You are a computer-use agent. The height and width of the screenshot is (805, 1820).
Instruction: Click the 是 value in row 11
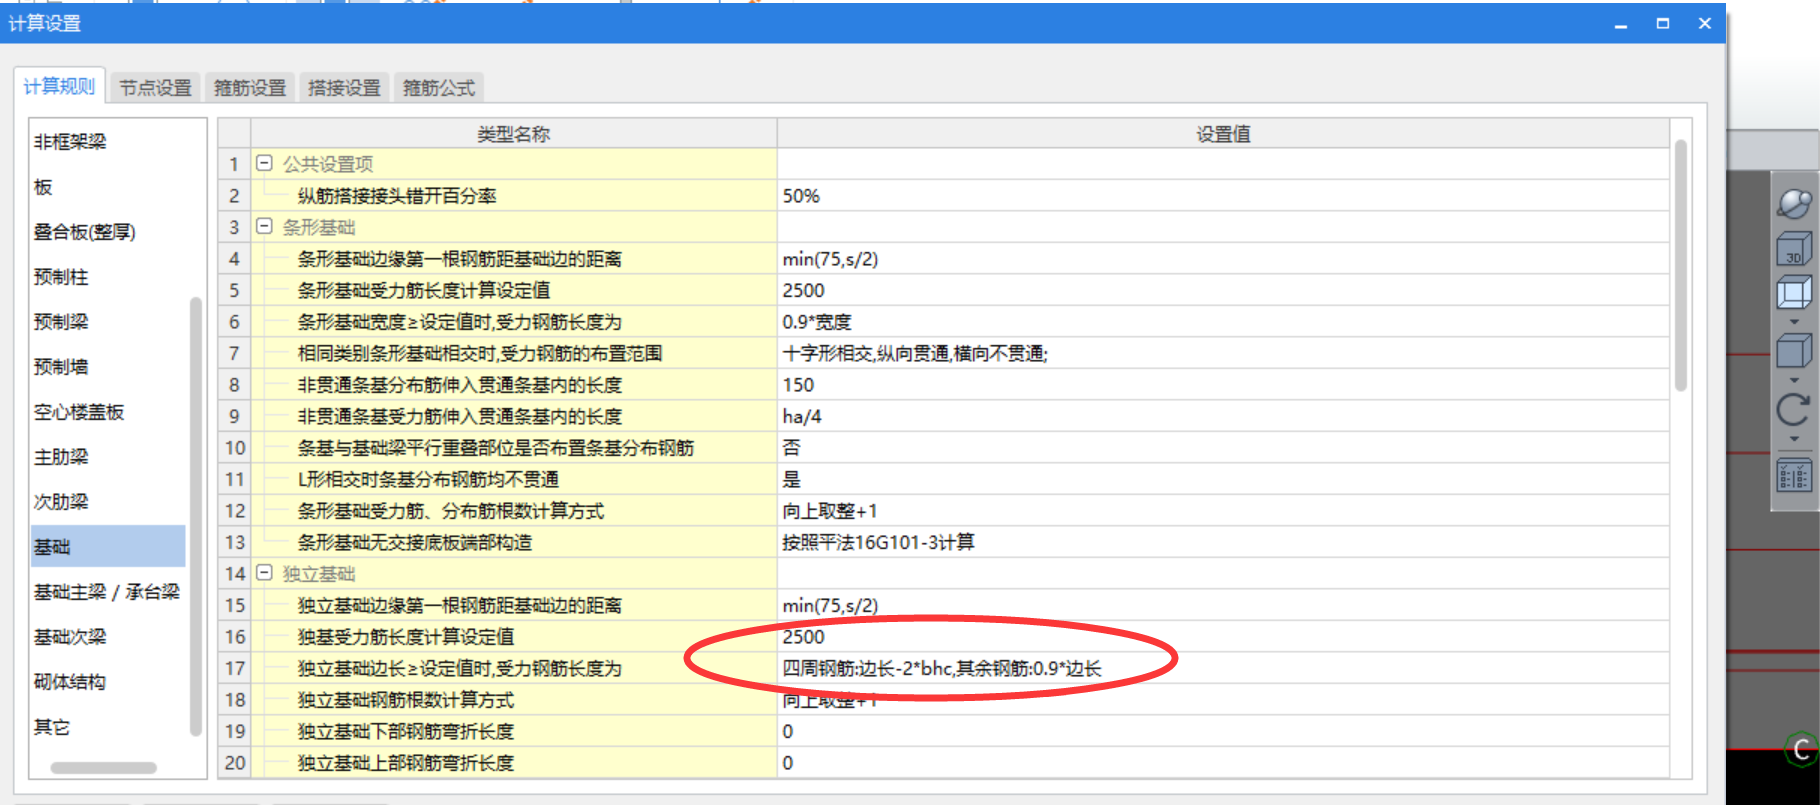tap(1223, 479)
